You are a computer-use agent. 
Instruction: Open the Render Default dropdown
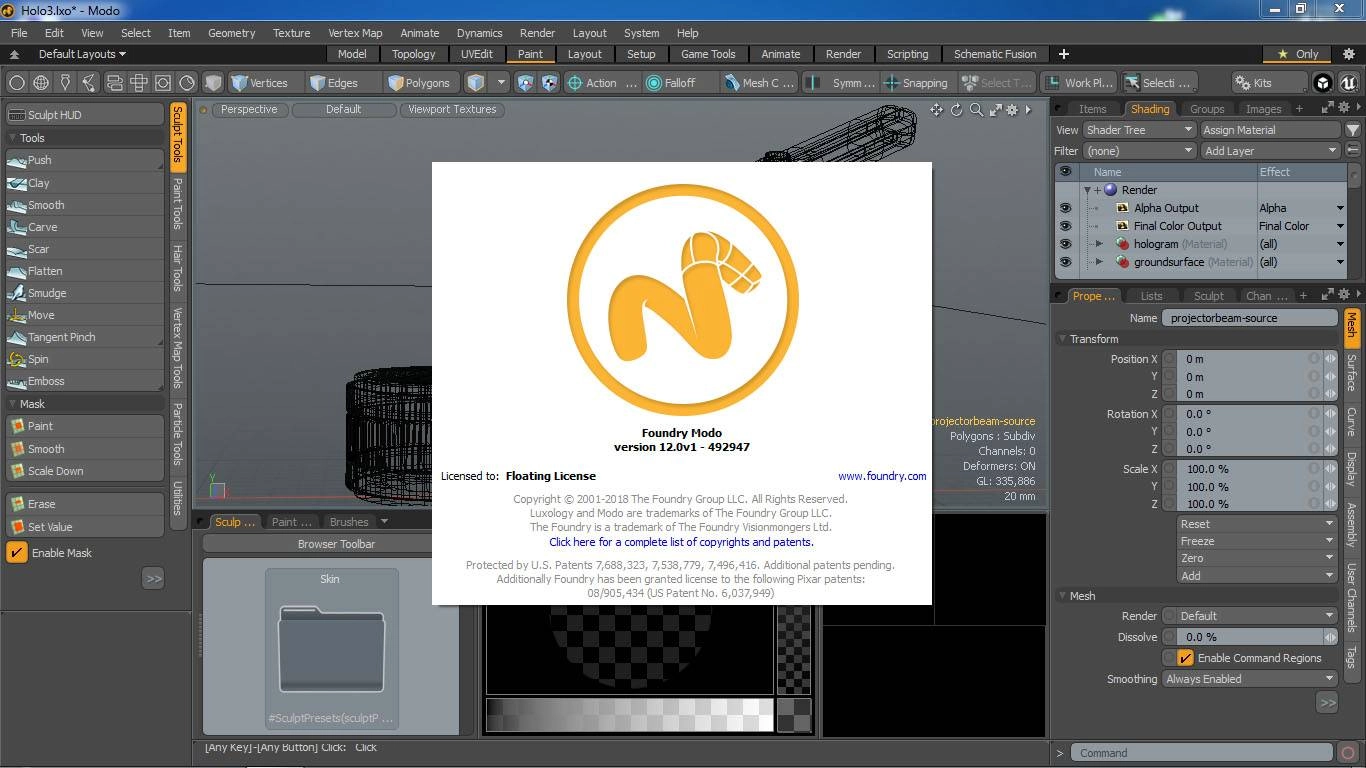coord(1256,616)
